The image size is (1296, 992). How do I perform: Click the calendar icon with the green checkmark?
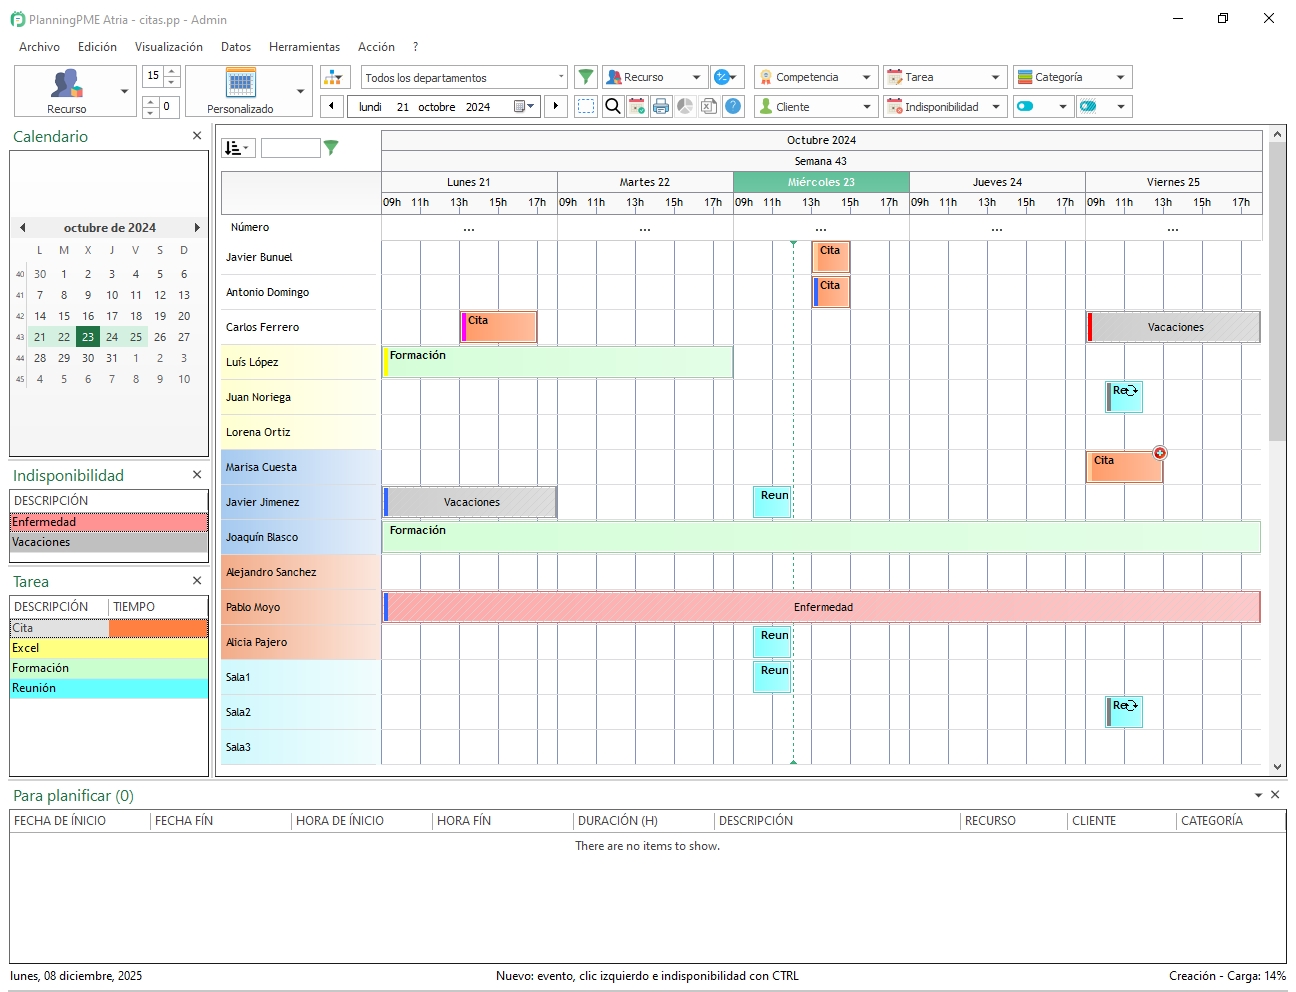pos(637,106)
